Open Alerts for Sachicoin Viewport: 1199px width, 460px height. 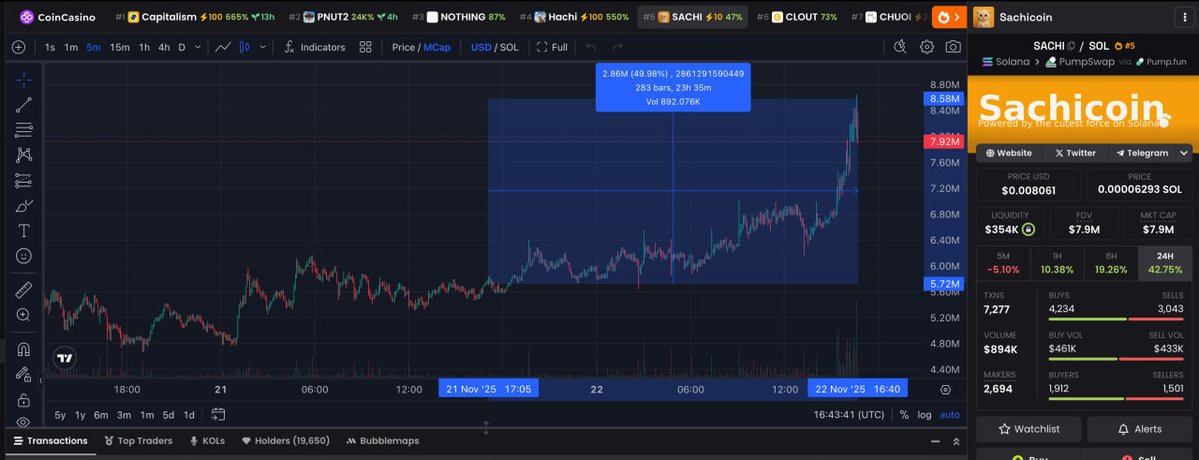coord(1139,429)
